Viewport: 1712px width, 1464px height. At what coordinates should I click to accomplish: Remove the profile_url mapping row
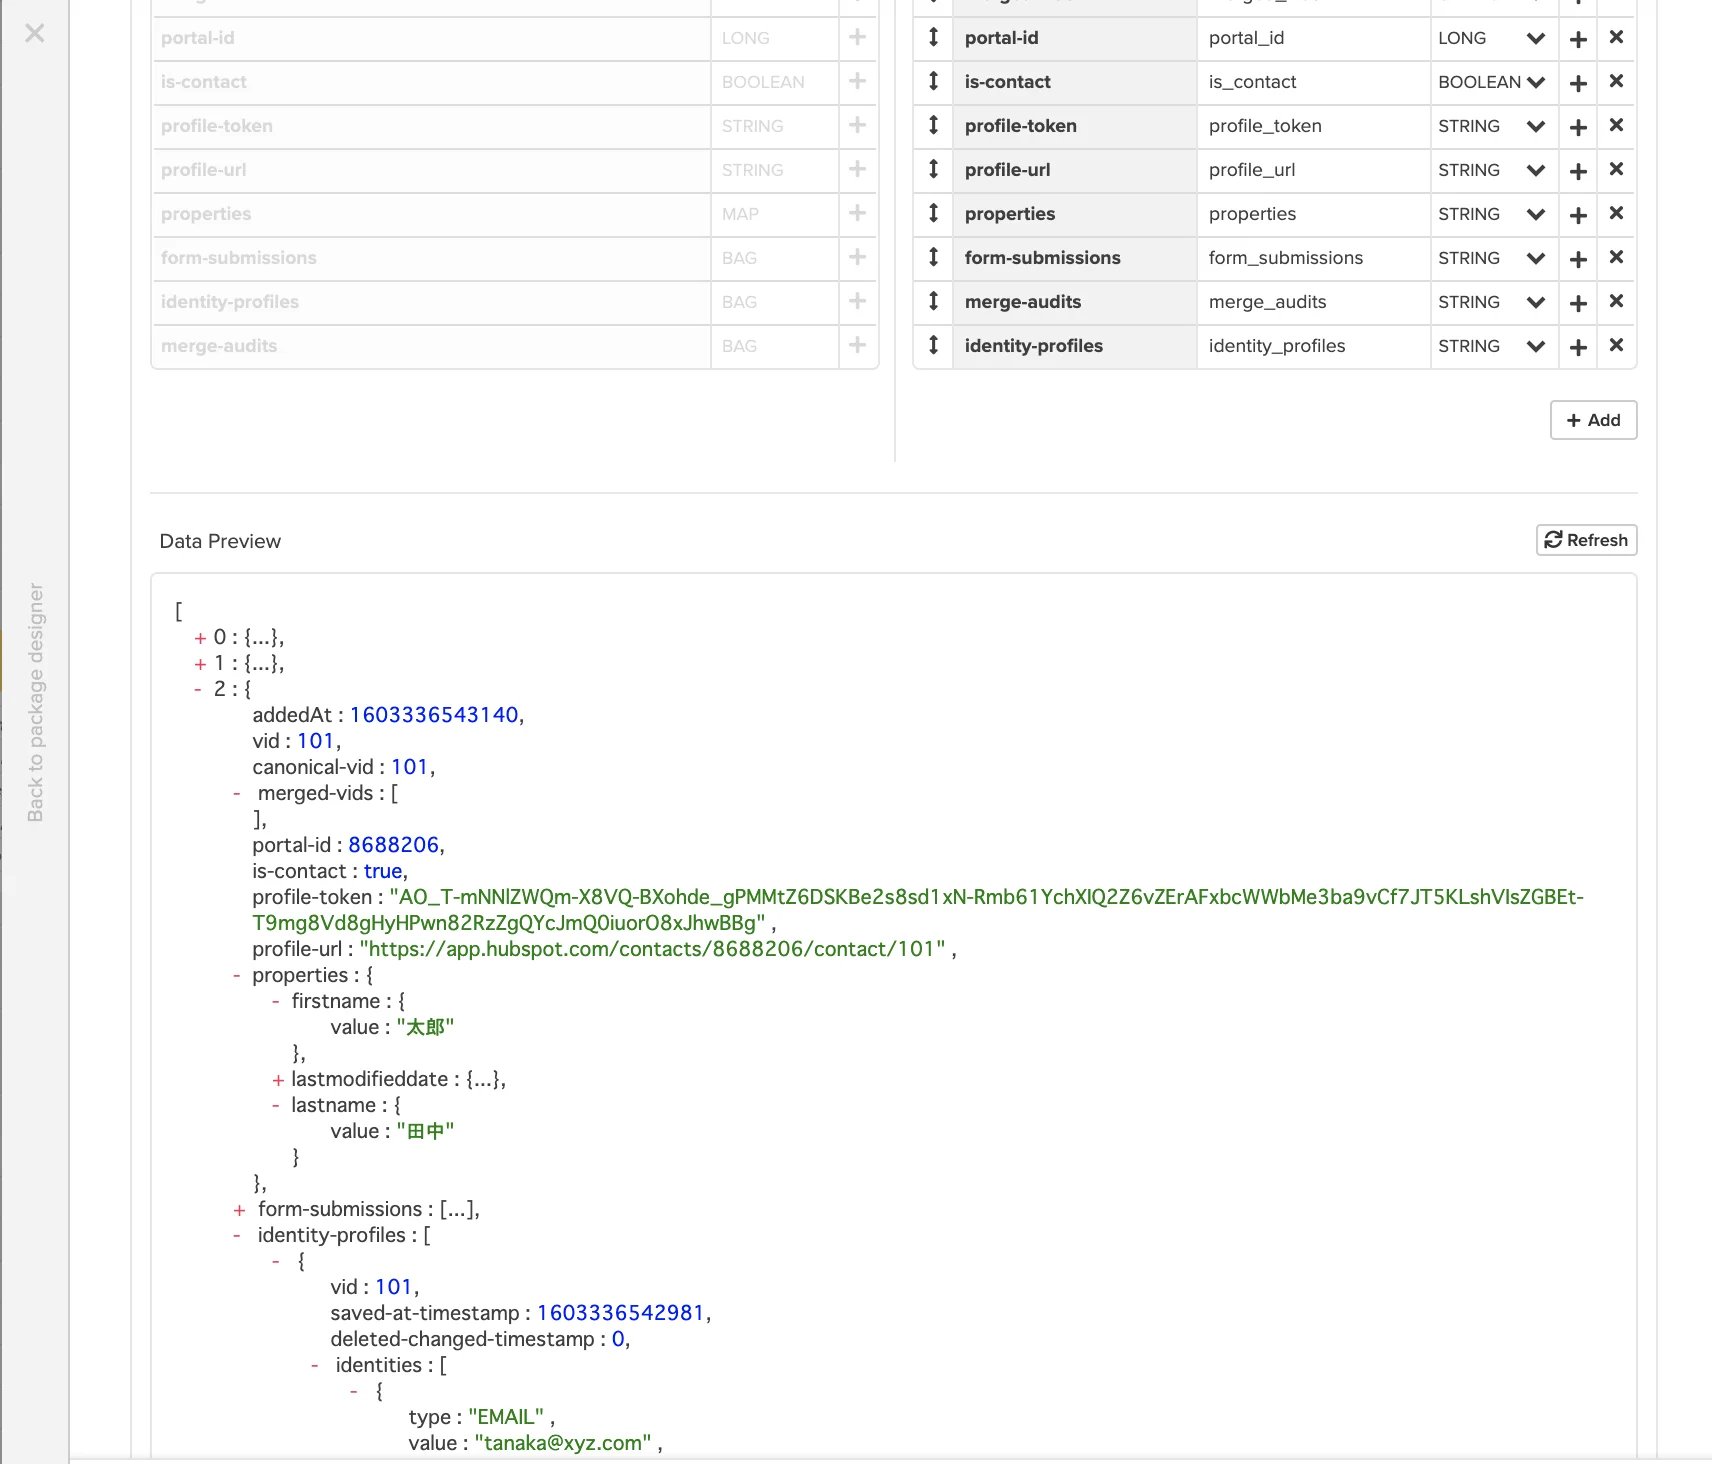pyautogui.click(x=1616, y=170)
